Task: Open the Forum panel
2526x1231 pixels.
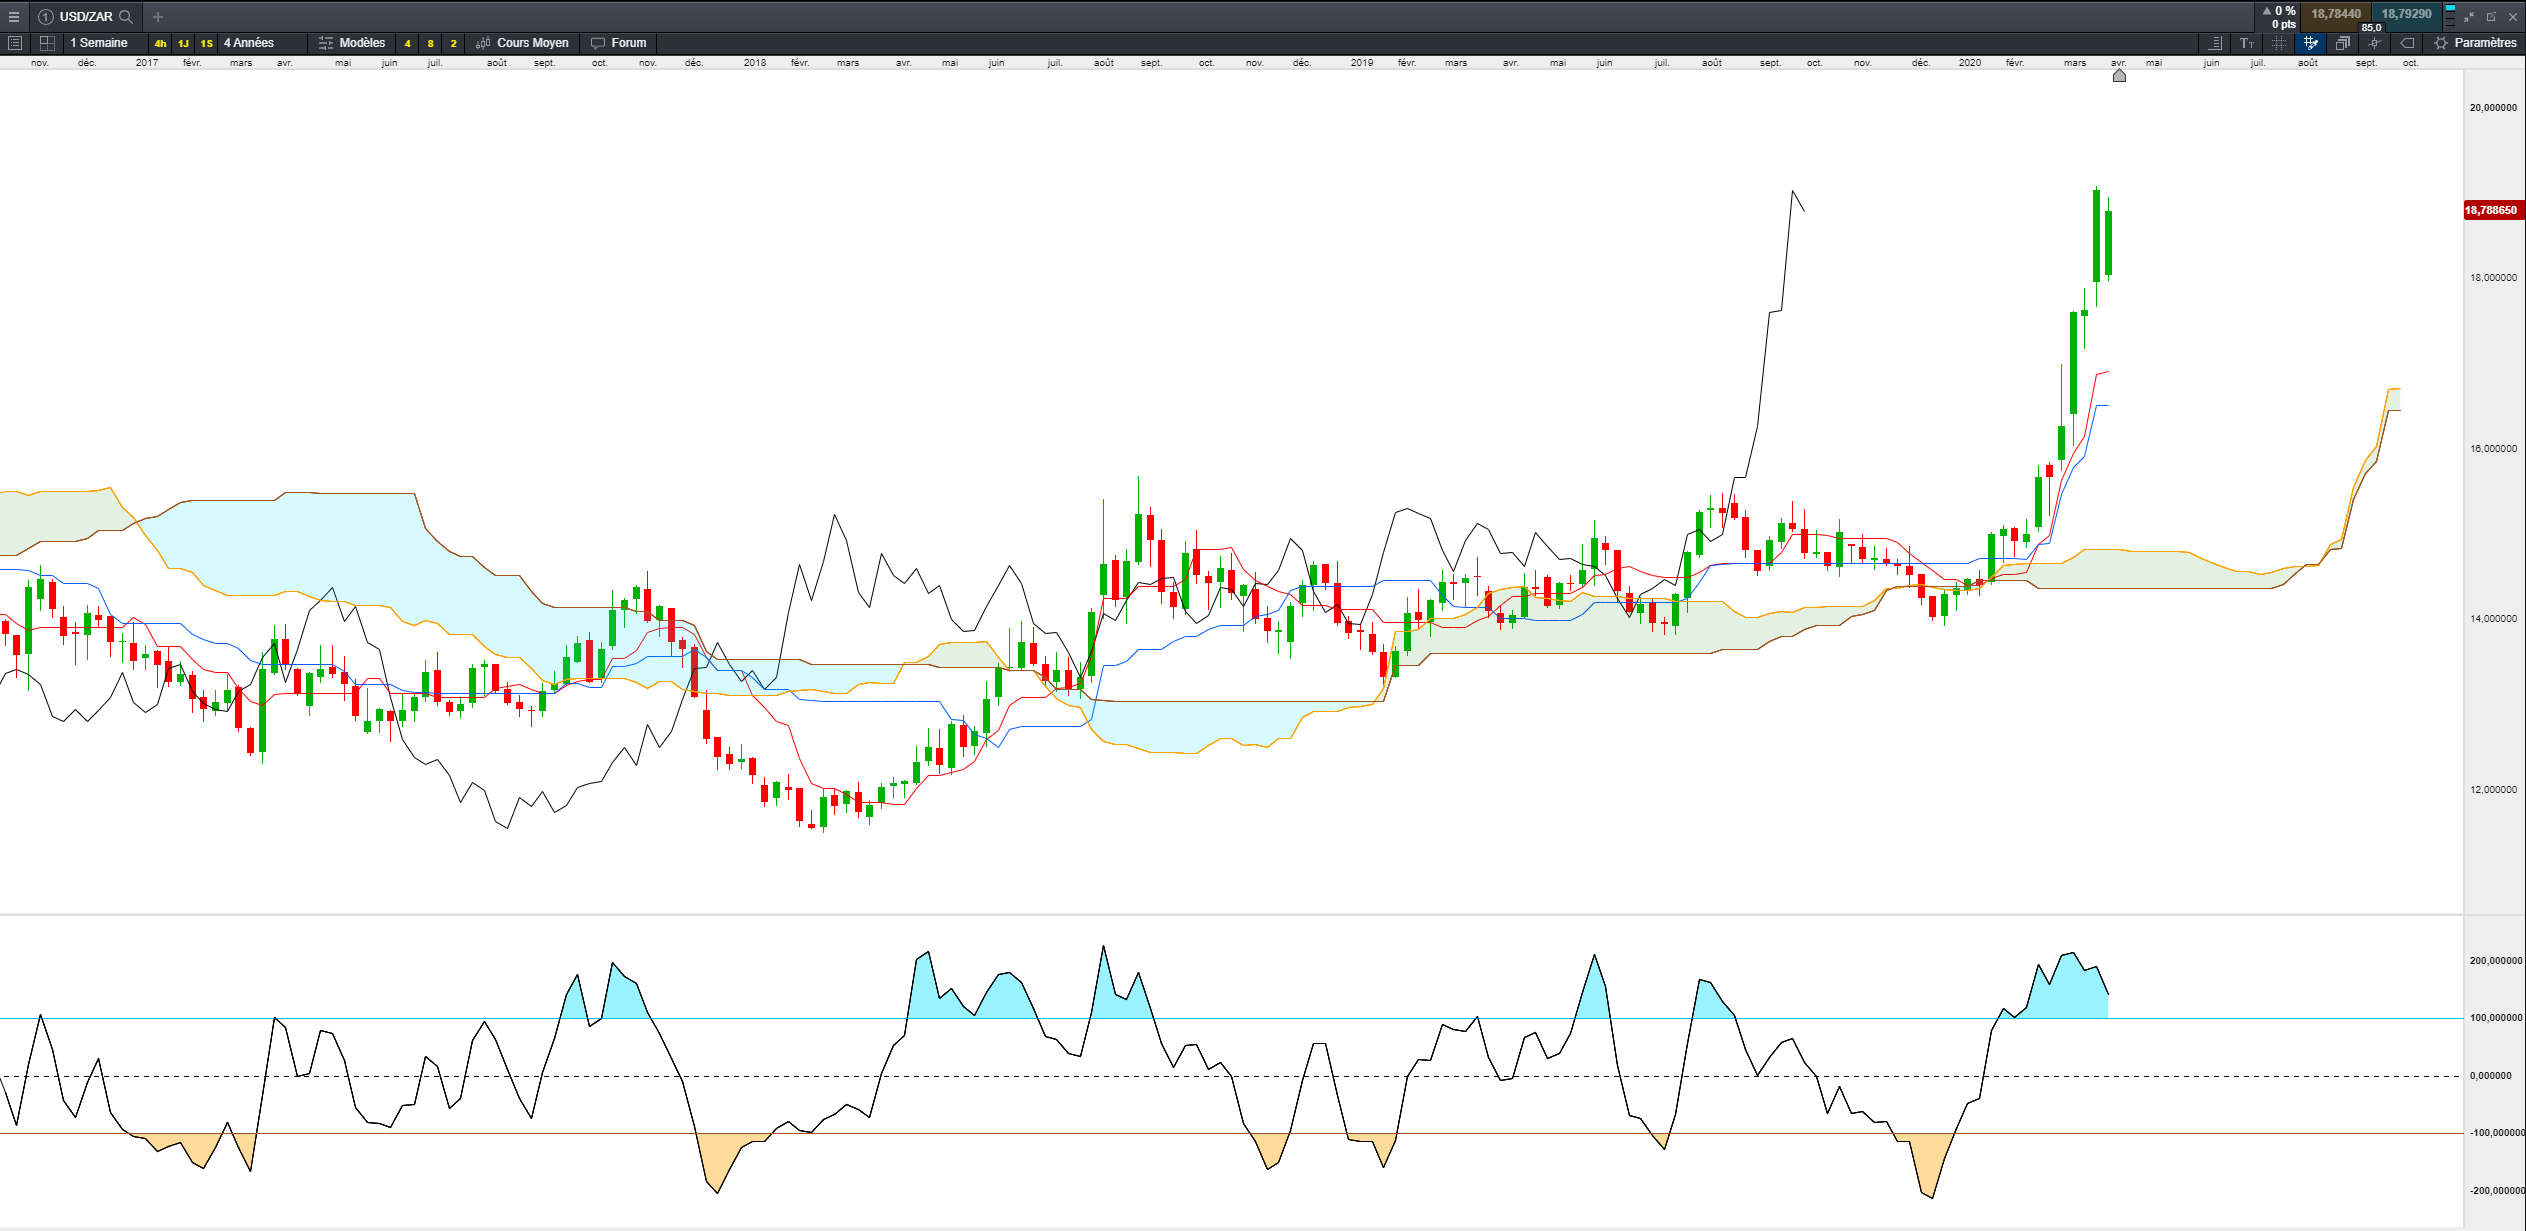Action: click(x=619, y=43)
